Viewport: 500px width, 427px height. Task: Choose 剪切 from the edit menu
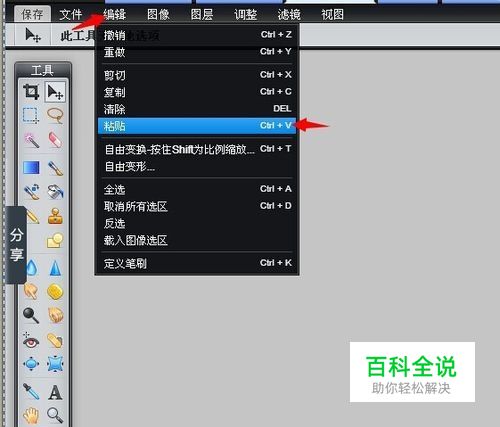click(x=197, y=75)
